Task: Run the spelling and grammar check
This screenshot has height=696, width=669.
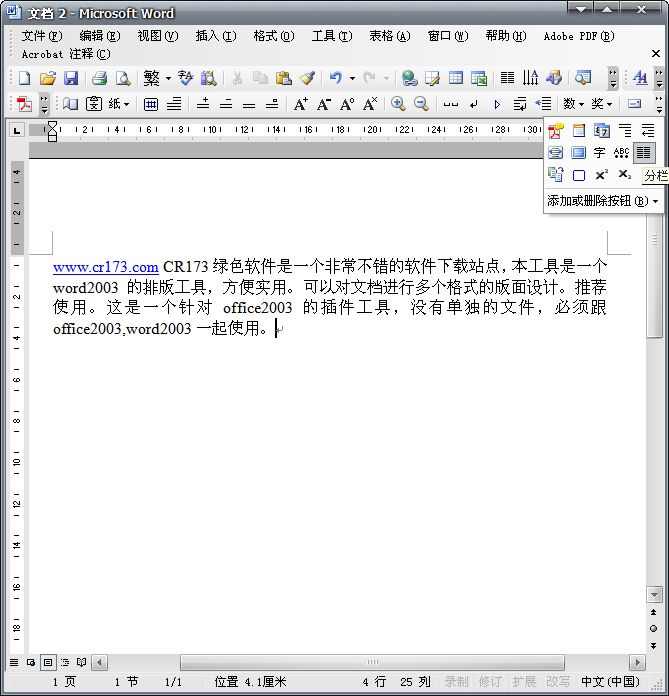Action: (x=185, y=78)
